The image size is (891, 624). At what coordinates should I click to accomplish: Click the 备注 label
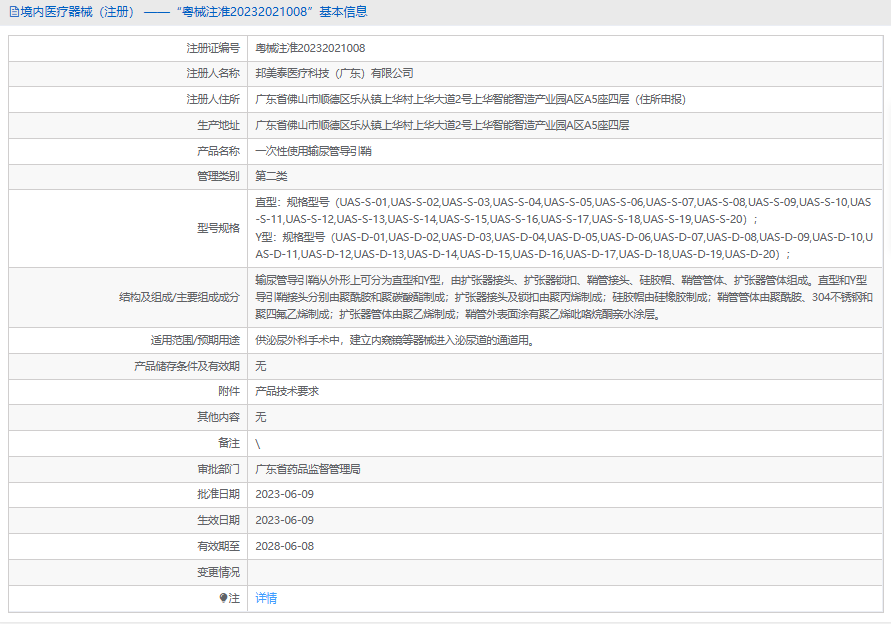click(x=229, y=443)
